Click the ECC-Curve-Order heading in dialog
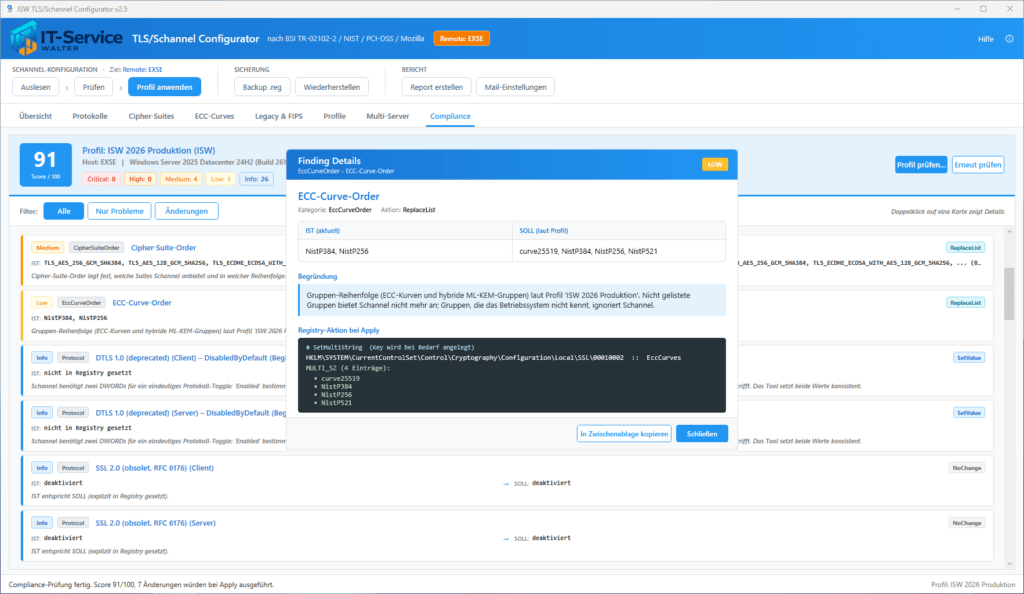 338,196
